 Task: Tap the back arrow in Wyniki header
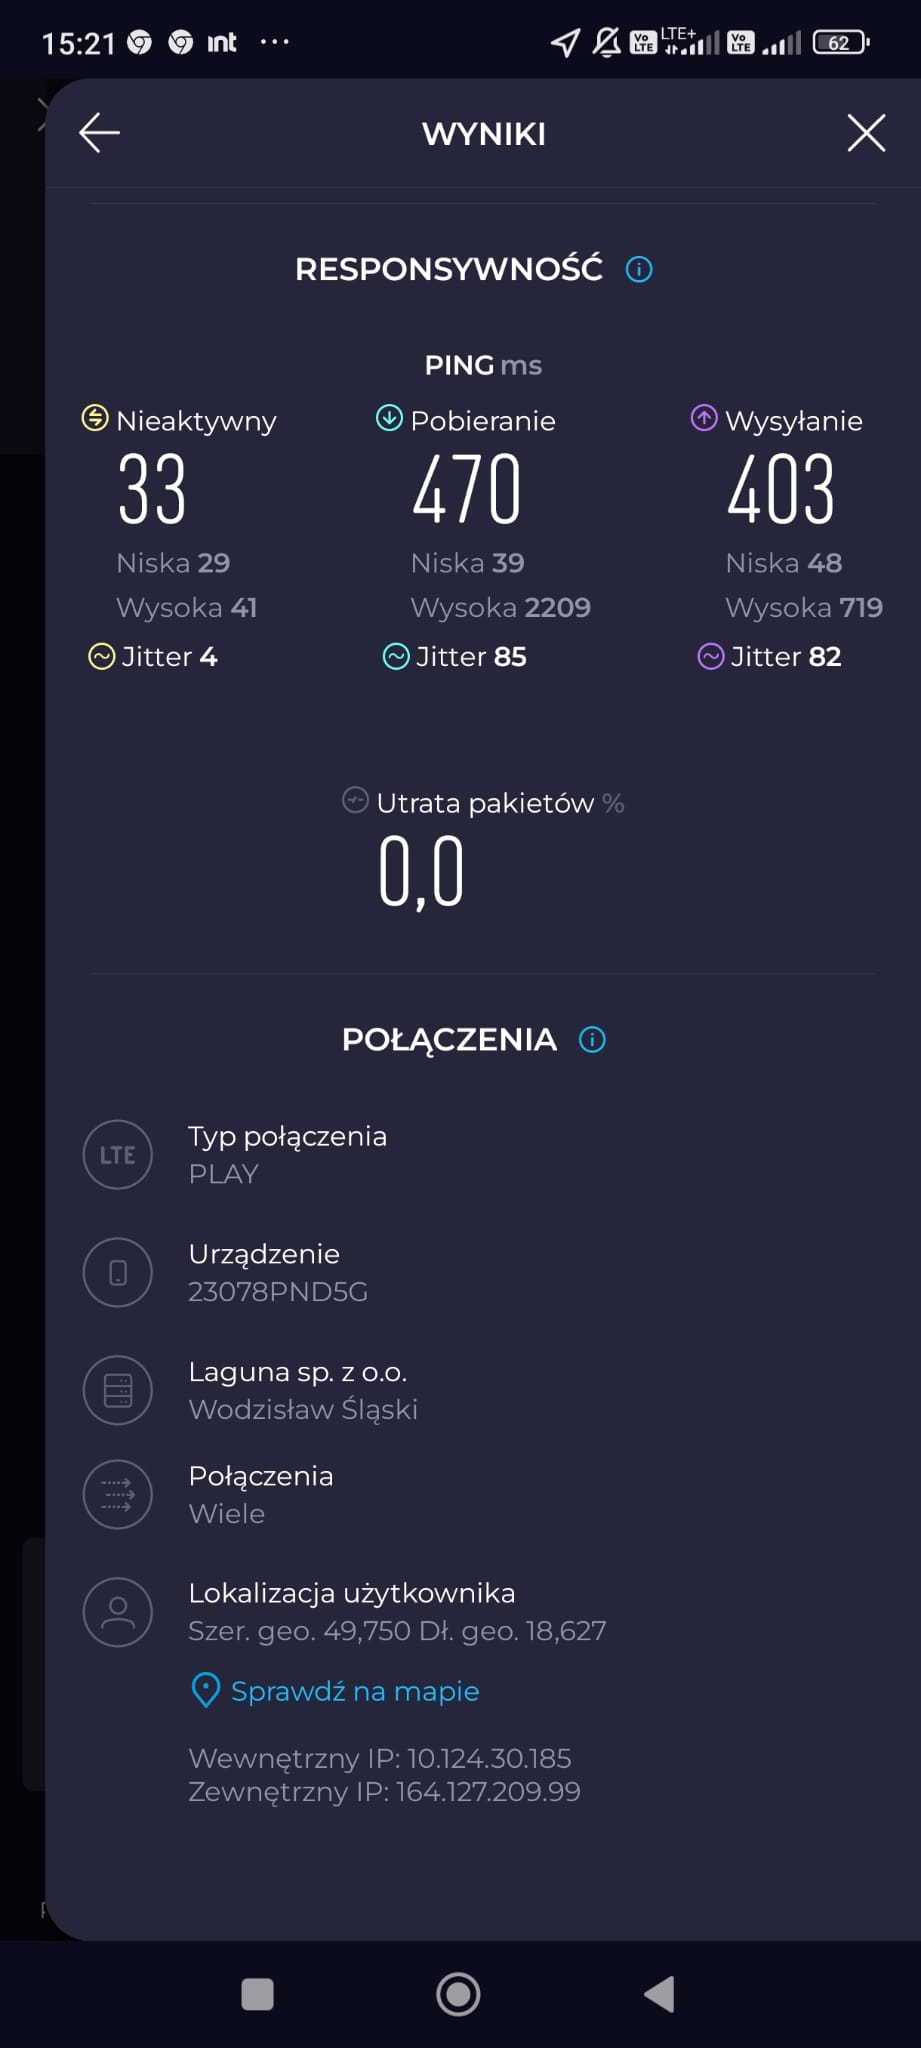[99, 133]
